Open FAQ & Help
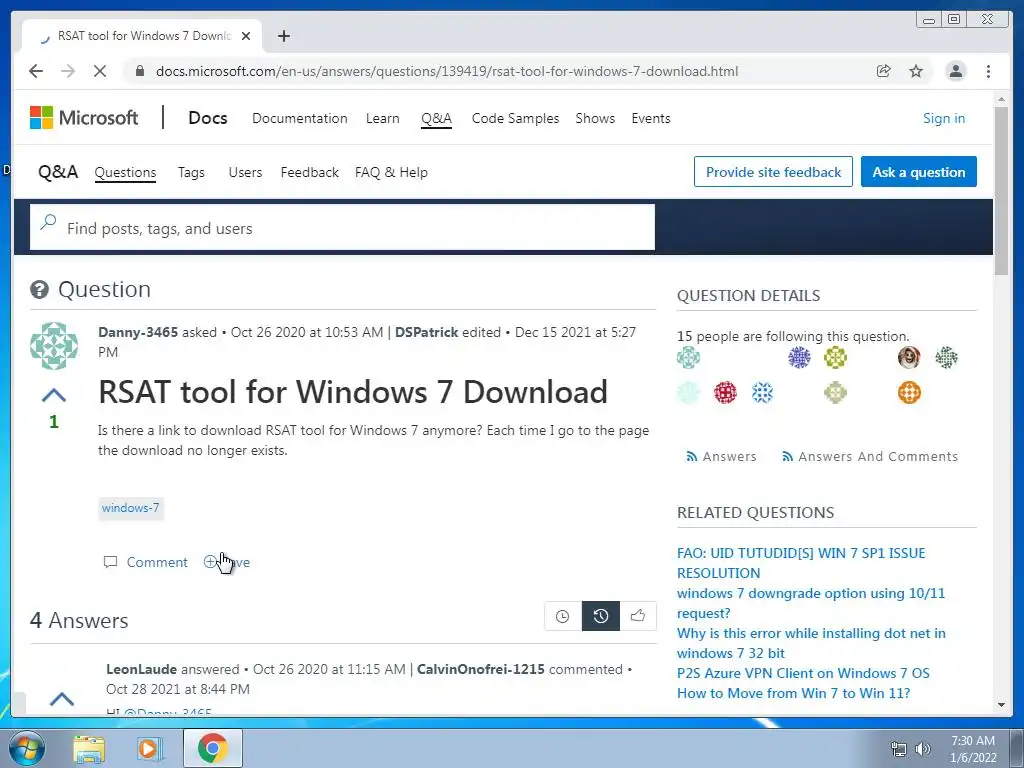The width and height of the screenshot is (1024, 768). [391, 172]
